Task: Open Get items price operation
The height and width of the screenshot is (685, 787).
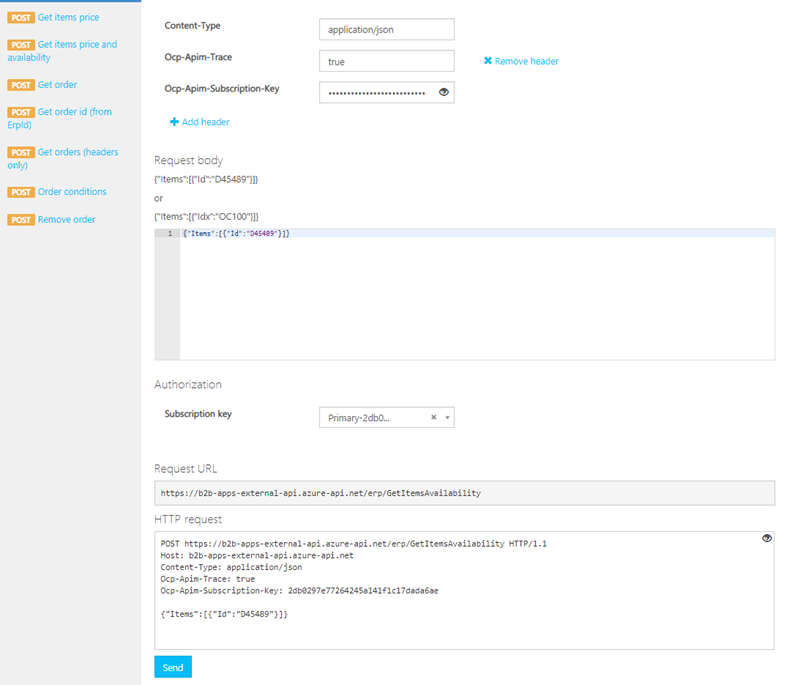Action: (x=68, y=18)
